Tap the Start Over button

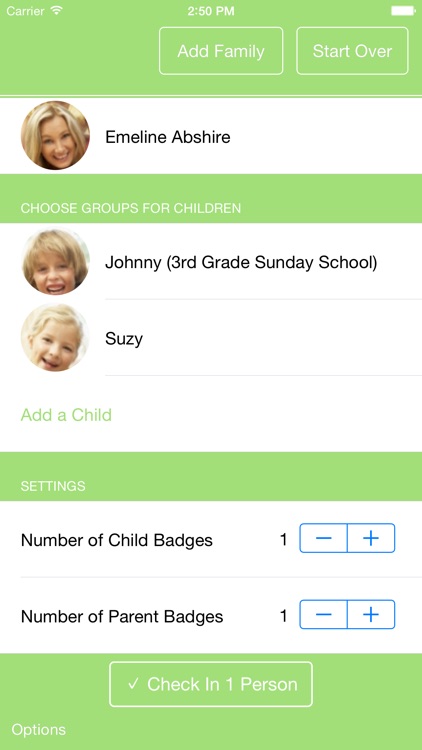(x=352, y=51)
